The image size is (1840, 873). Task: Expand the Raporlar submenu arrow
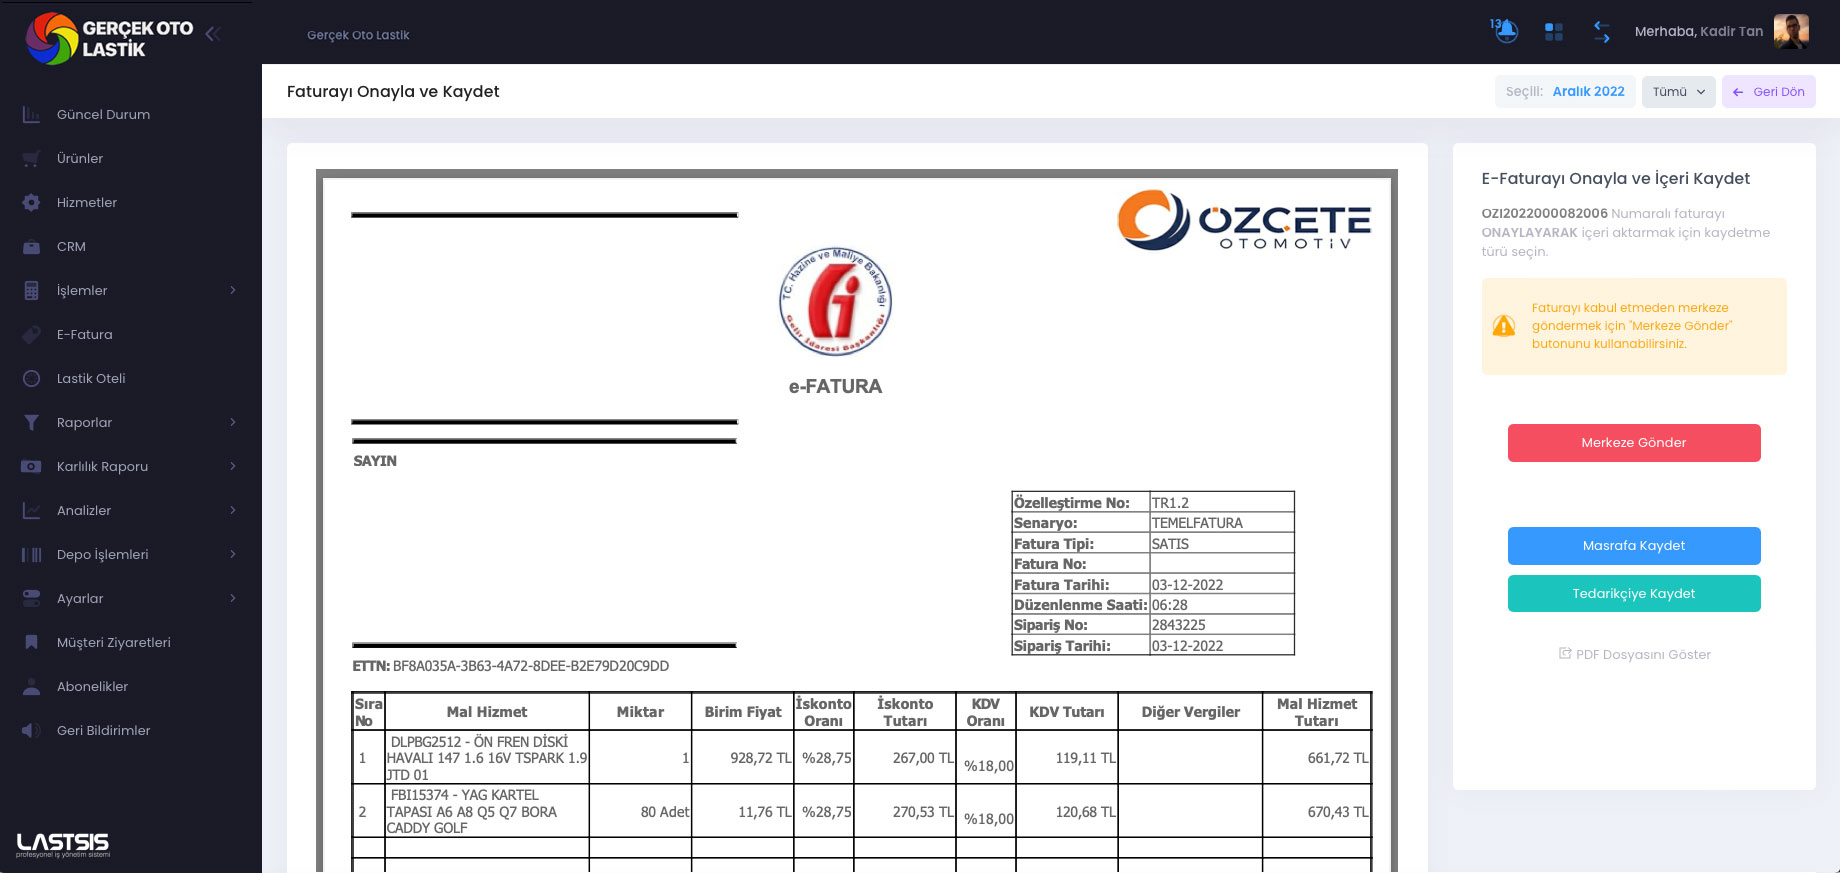click(x=233, y=422)
